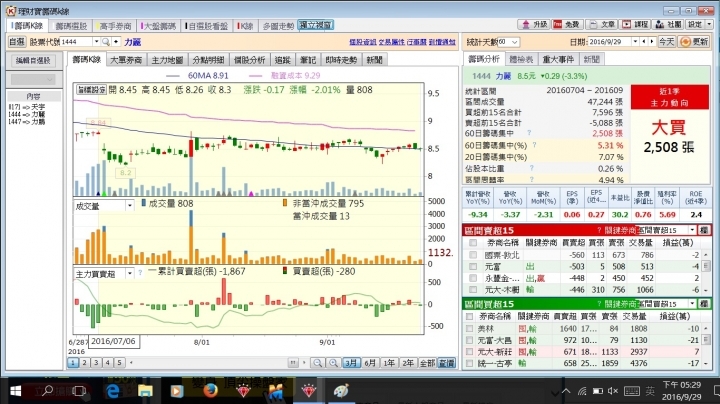Click the active red diamond app on taskbar
Screen dimensions: 720x404
point(308,391)
